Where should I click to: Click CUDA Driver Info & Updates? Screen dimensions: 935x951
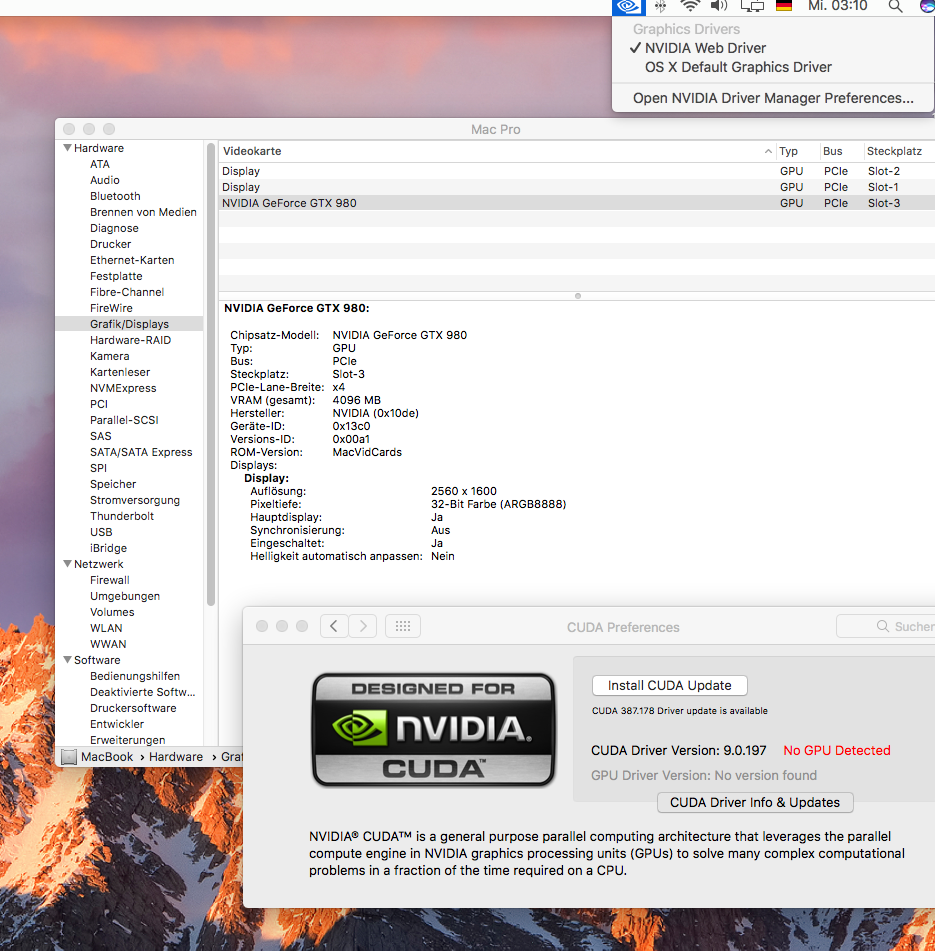coord(756,802)
